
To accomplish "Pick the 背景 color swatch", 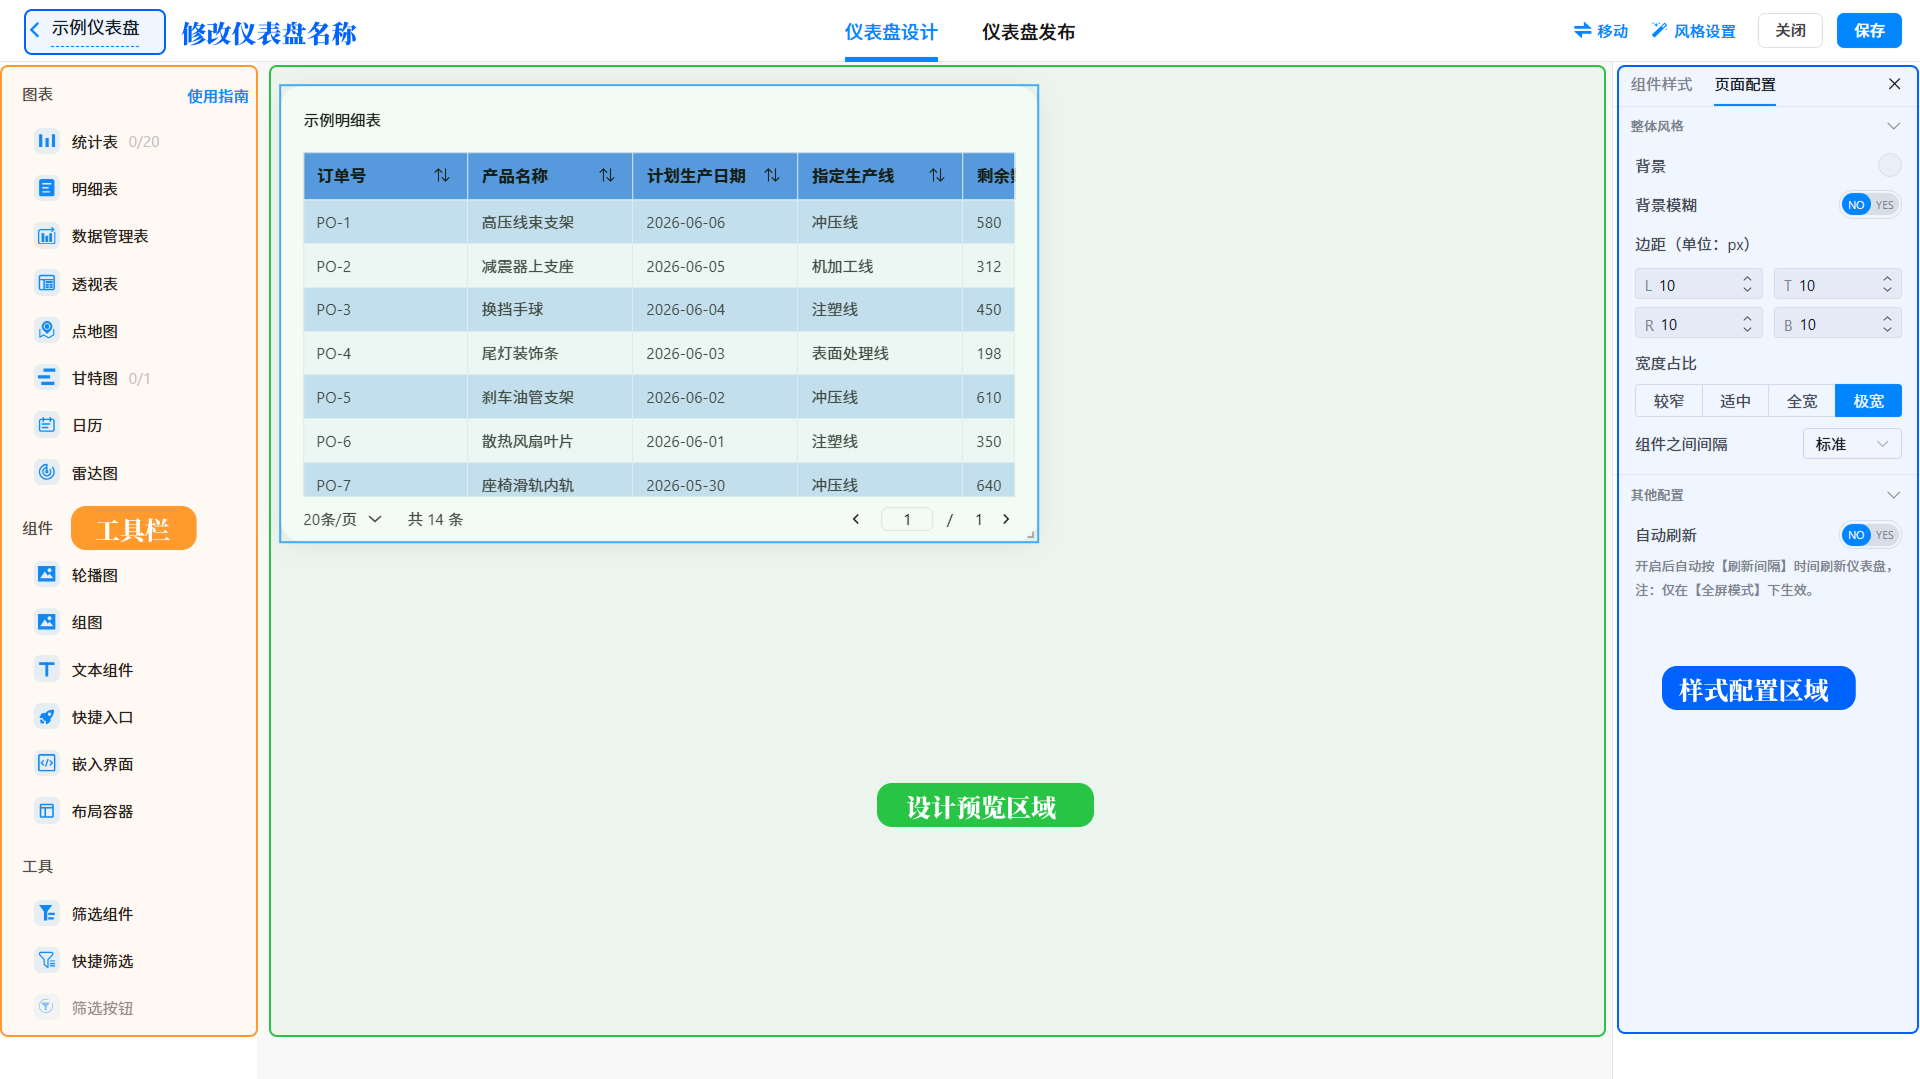I will point(1889,165).
